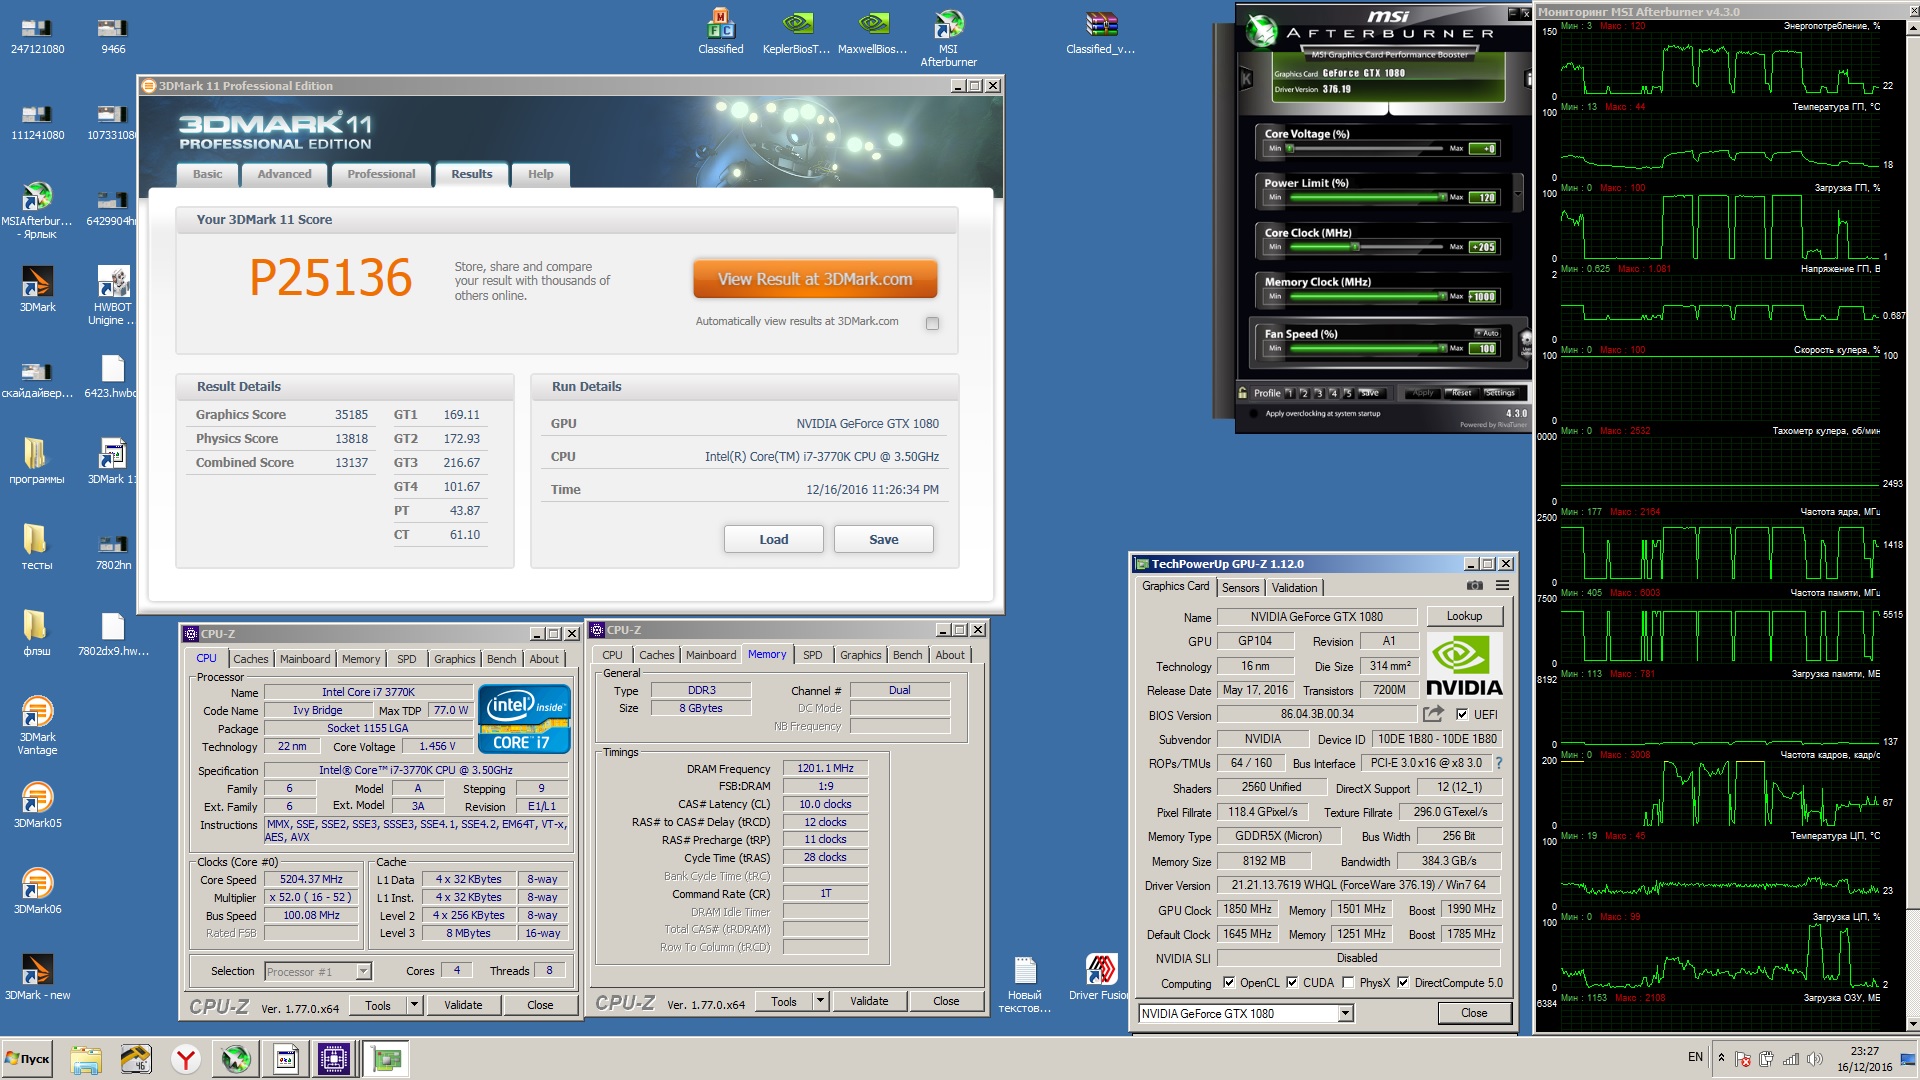Image resolution: width=1920 pixels, height=1080 pixels.
Task: Click Power Limit slider handle in Afterburner
Action: [x=1442, y=197]
